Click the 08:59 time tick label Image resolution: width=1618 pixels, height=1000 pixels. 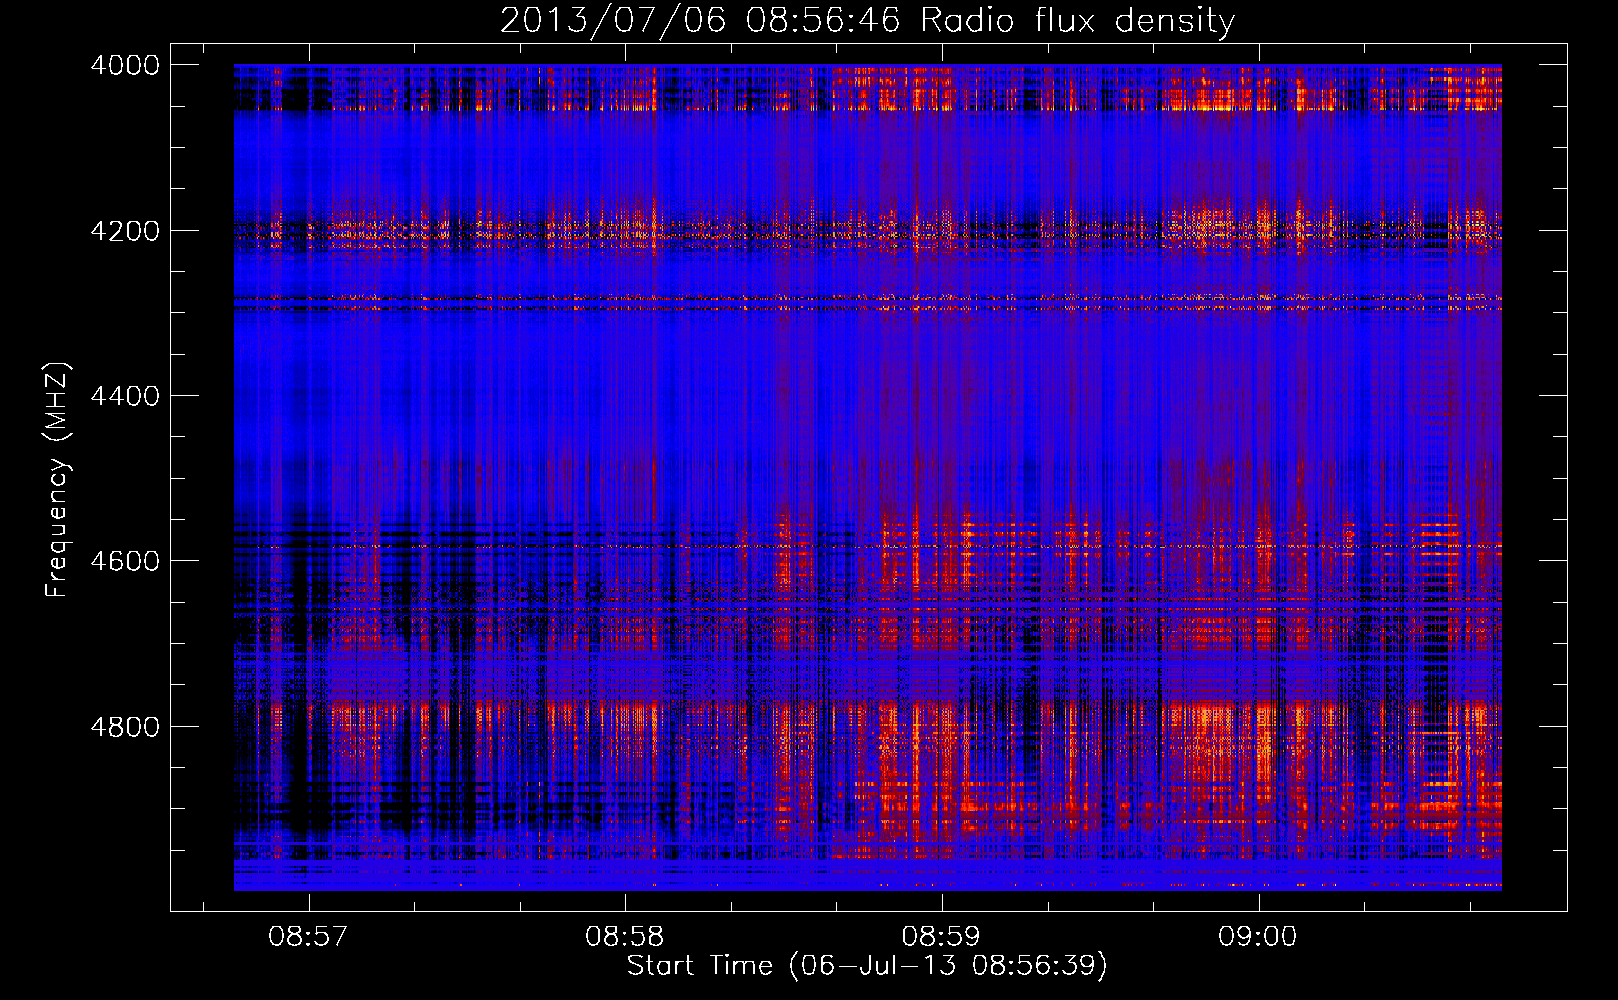click(x=941, y=937)
